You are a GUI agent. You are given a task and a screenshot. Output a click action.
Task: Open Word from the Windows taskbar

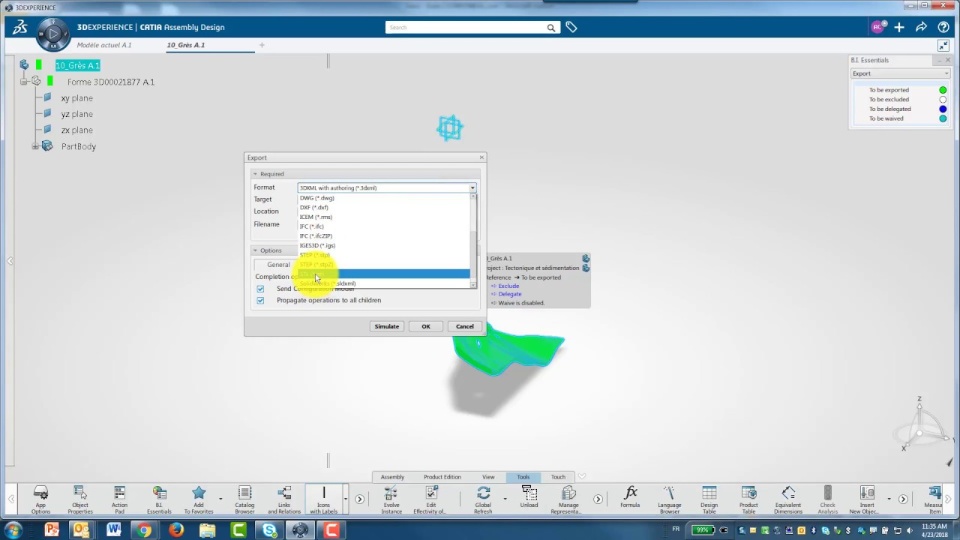113,530
